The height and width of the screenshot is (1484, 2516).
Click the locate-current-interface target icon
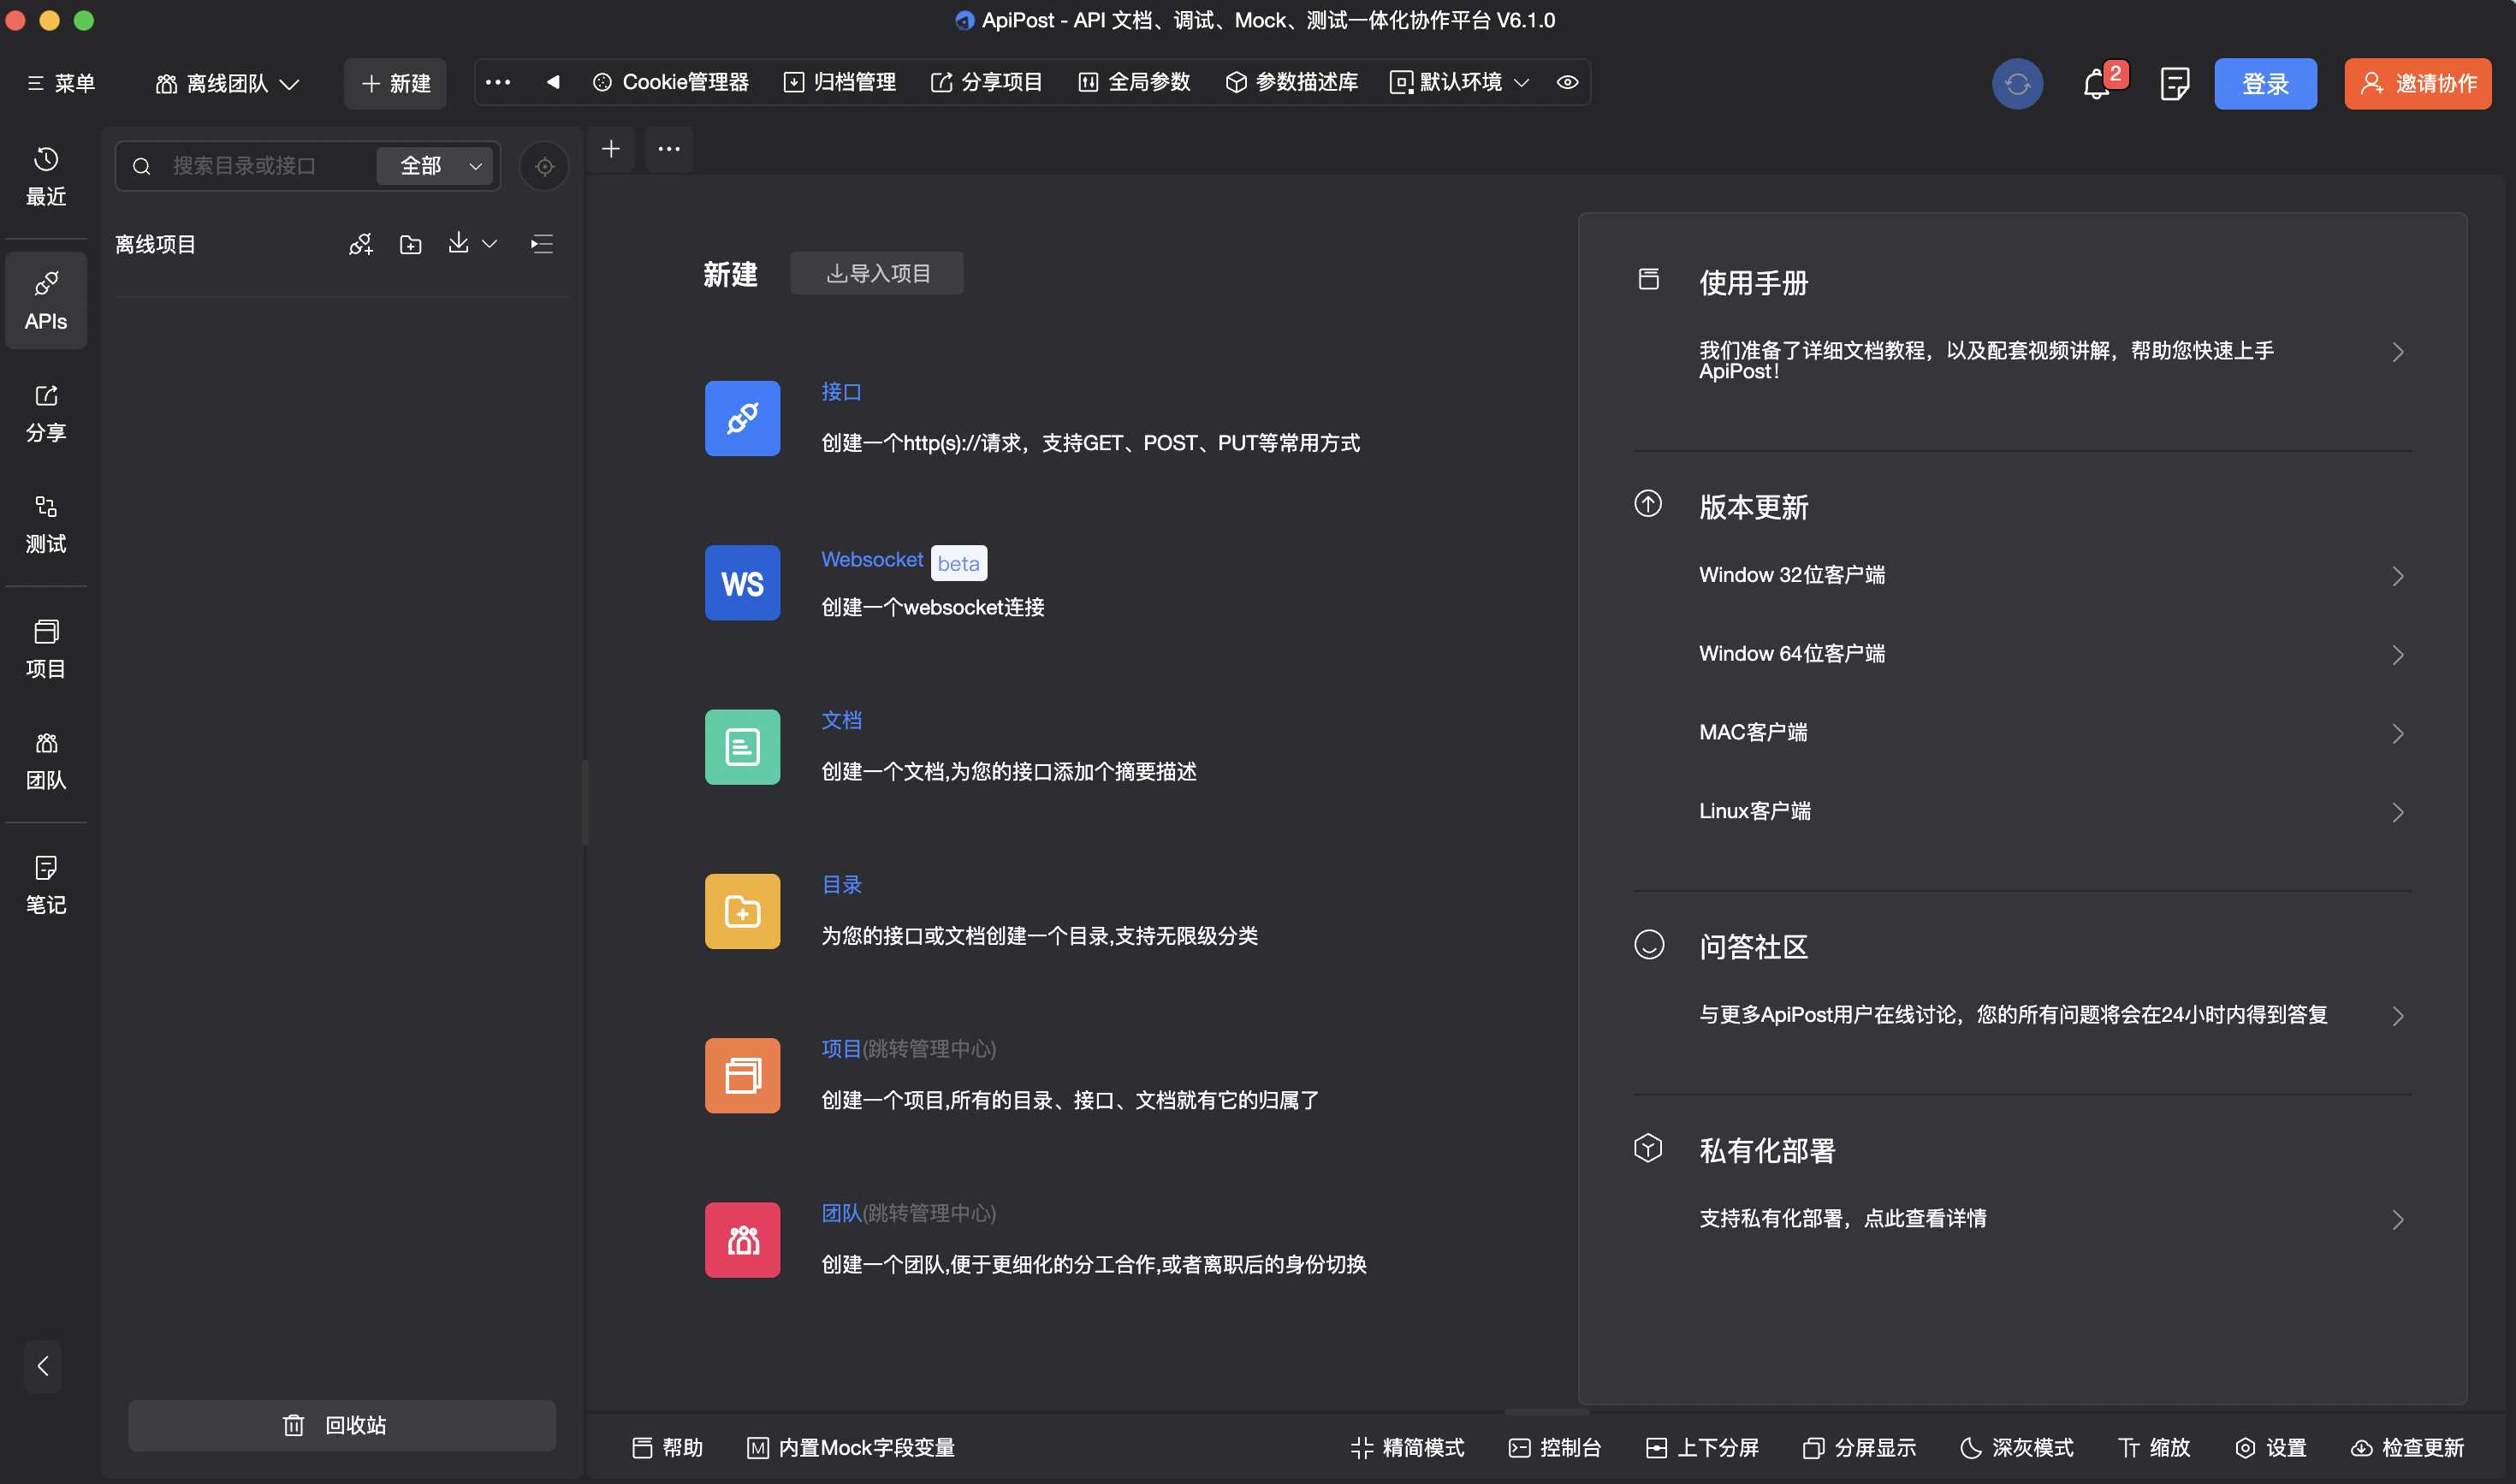tap(544, 166)
